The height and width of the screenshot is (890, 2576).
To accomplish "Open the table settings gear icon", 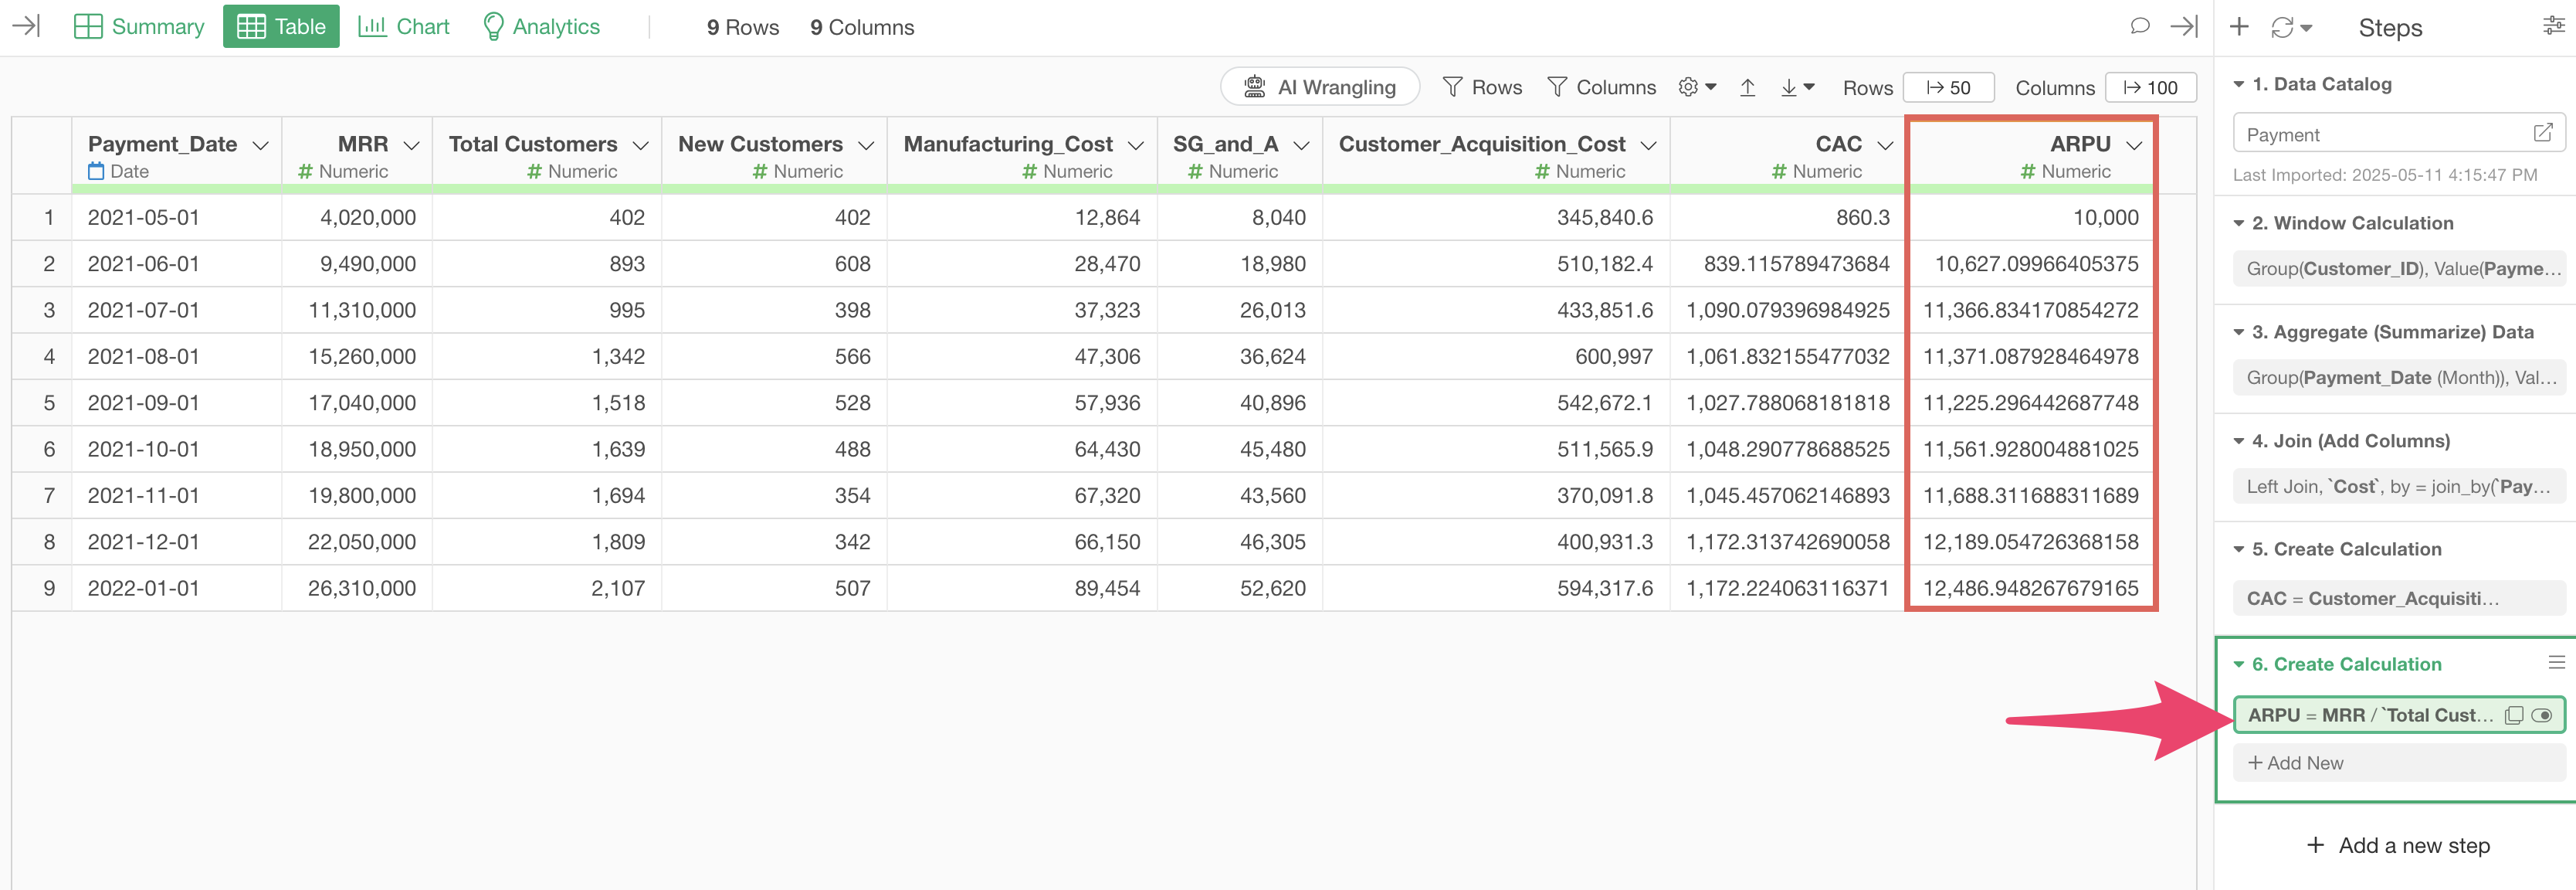I will click(x=1688, y=87).
